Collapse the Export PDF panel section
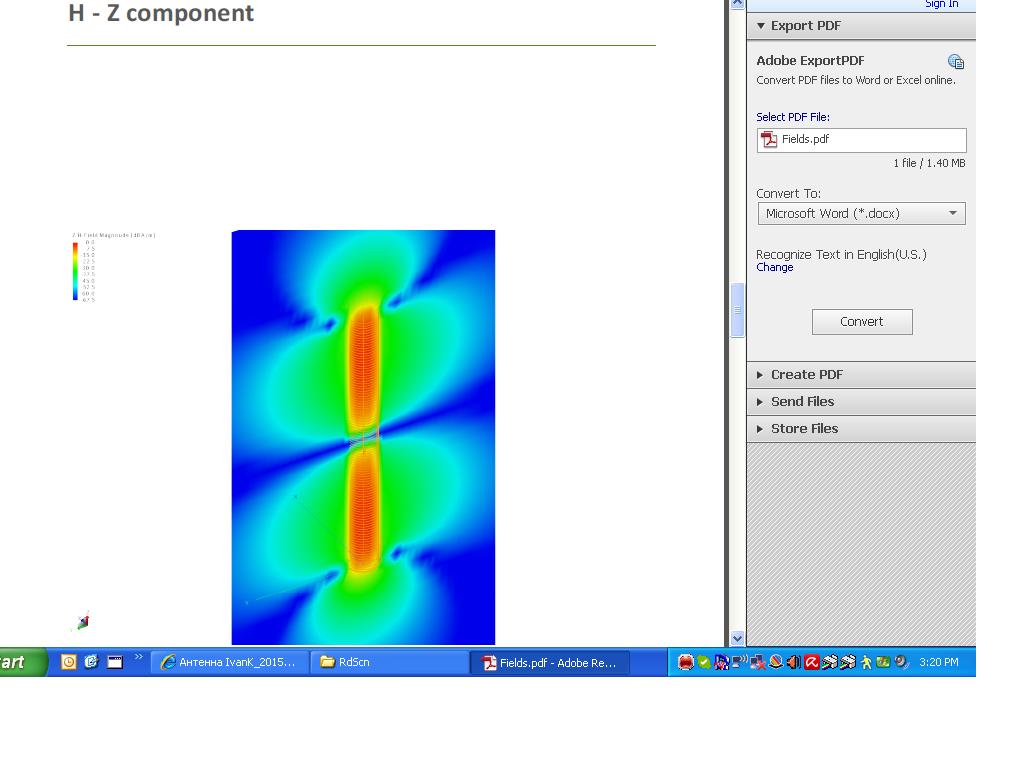1024x768 pixels. pyautogui.click(x=761, y=26)
